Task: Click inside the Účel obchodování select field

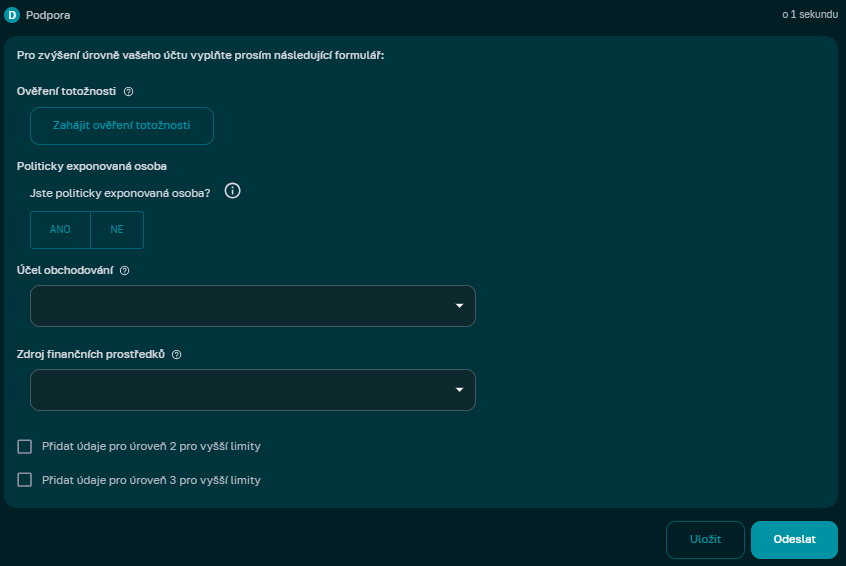Action: (240, 306)
